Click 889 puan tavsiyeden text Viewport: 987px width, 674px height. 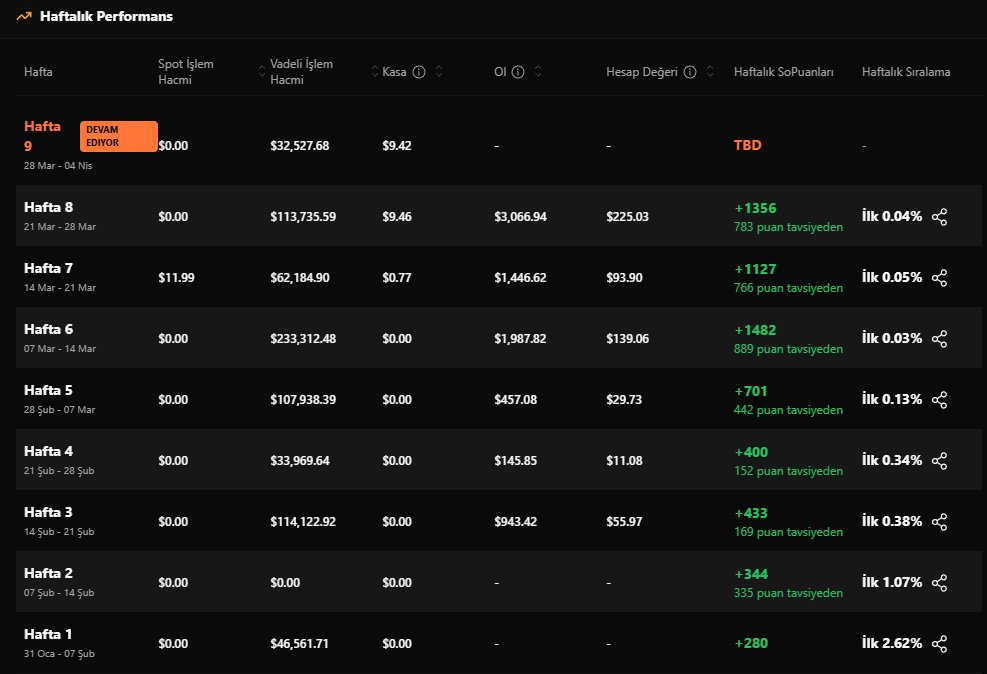[788, 349]
